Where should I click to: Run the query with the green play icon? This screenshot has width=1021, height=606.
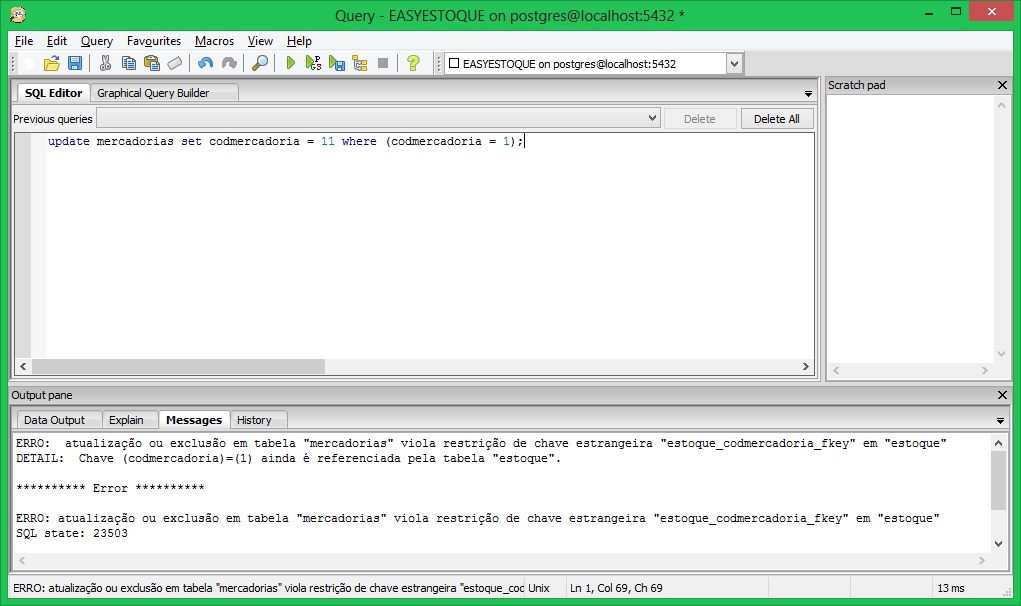[x=290, y=63]
